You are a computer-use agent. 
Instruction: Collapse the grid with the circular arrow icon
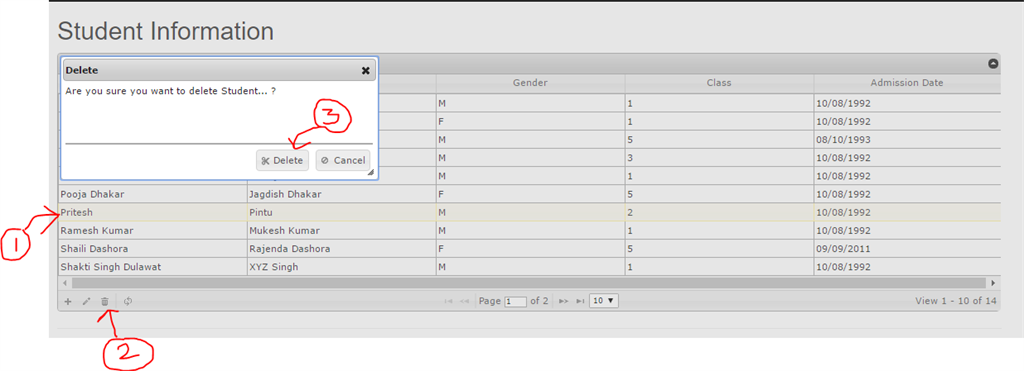point(993,64)
